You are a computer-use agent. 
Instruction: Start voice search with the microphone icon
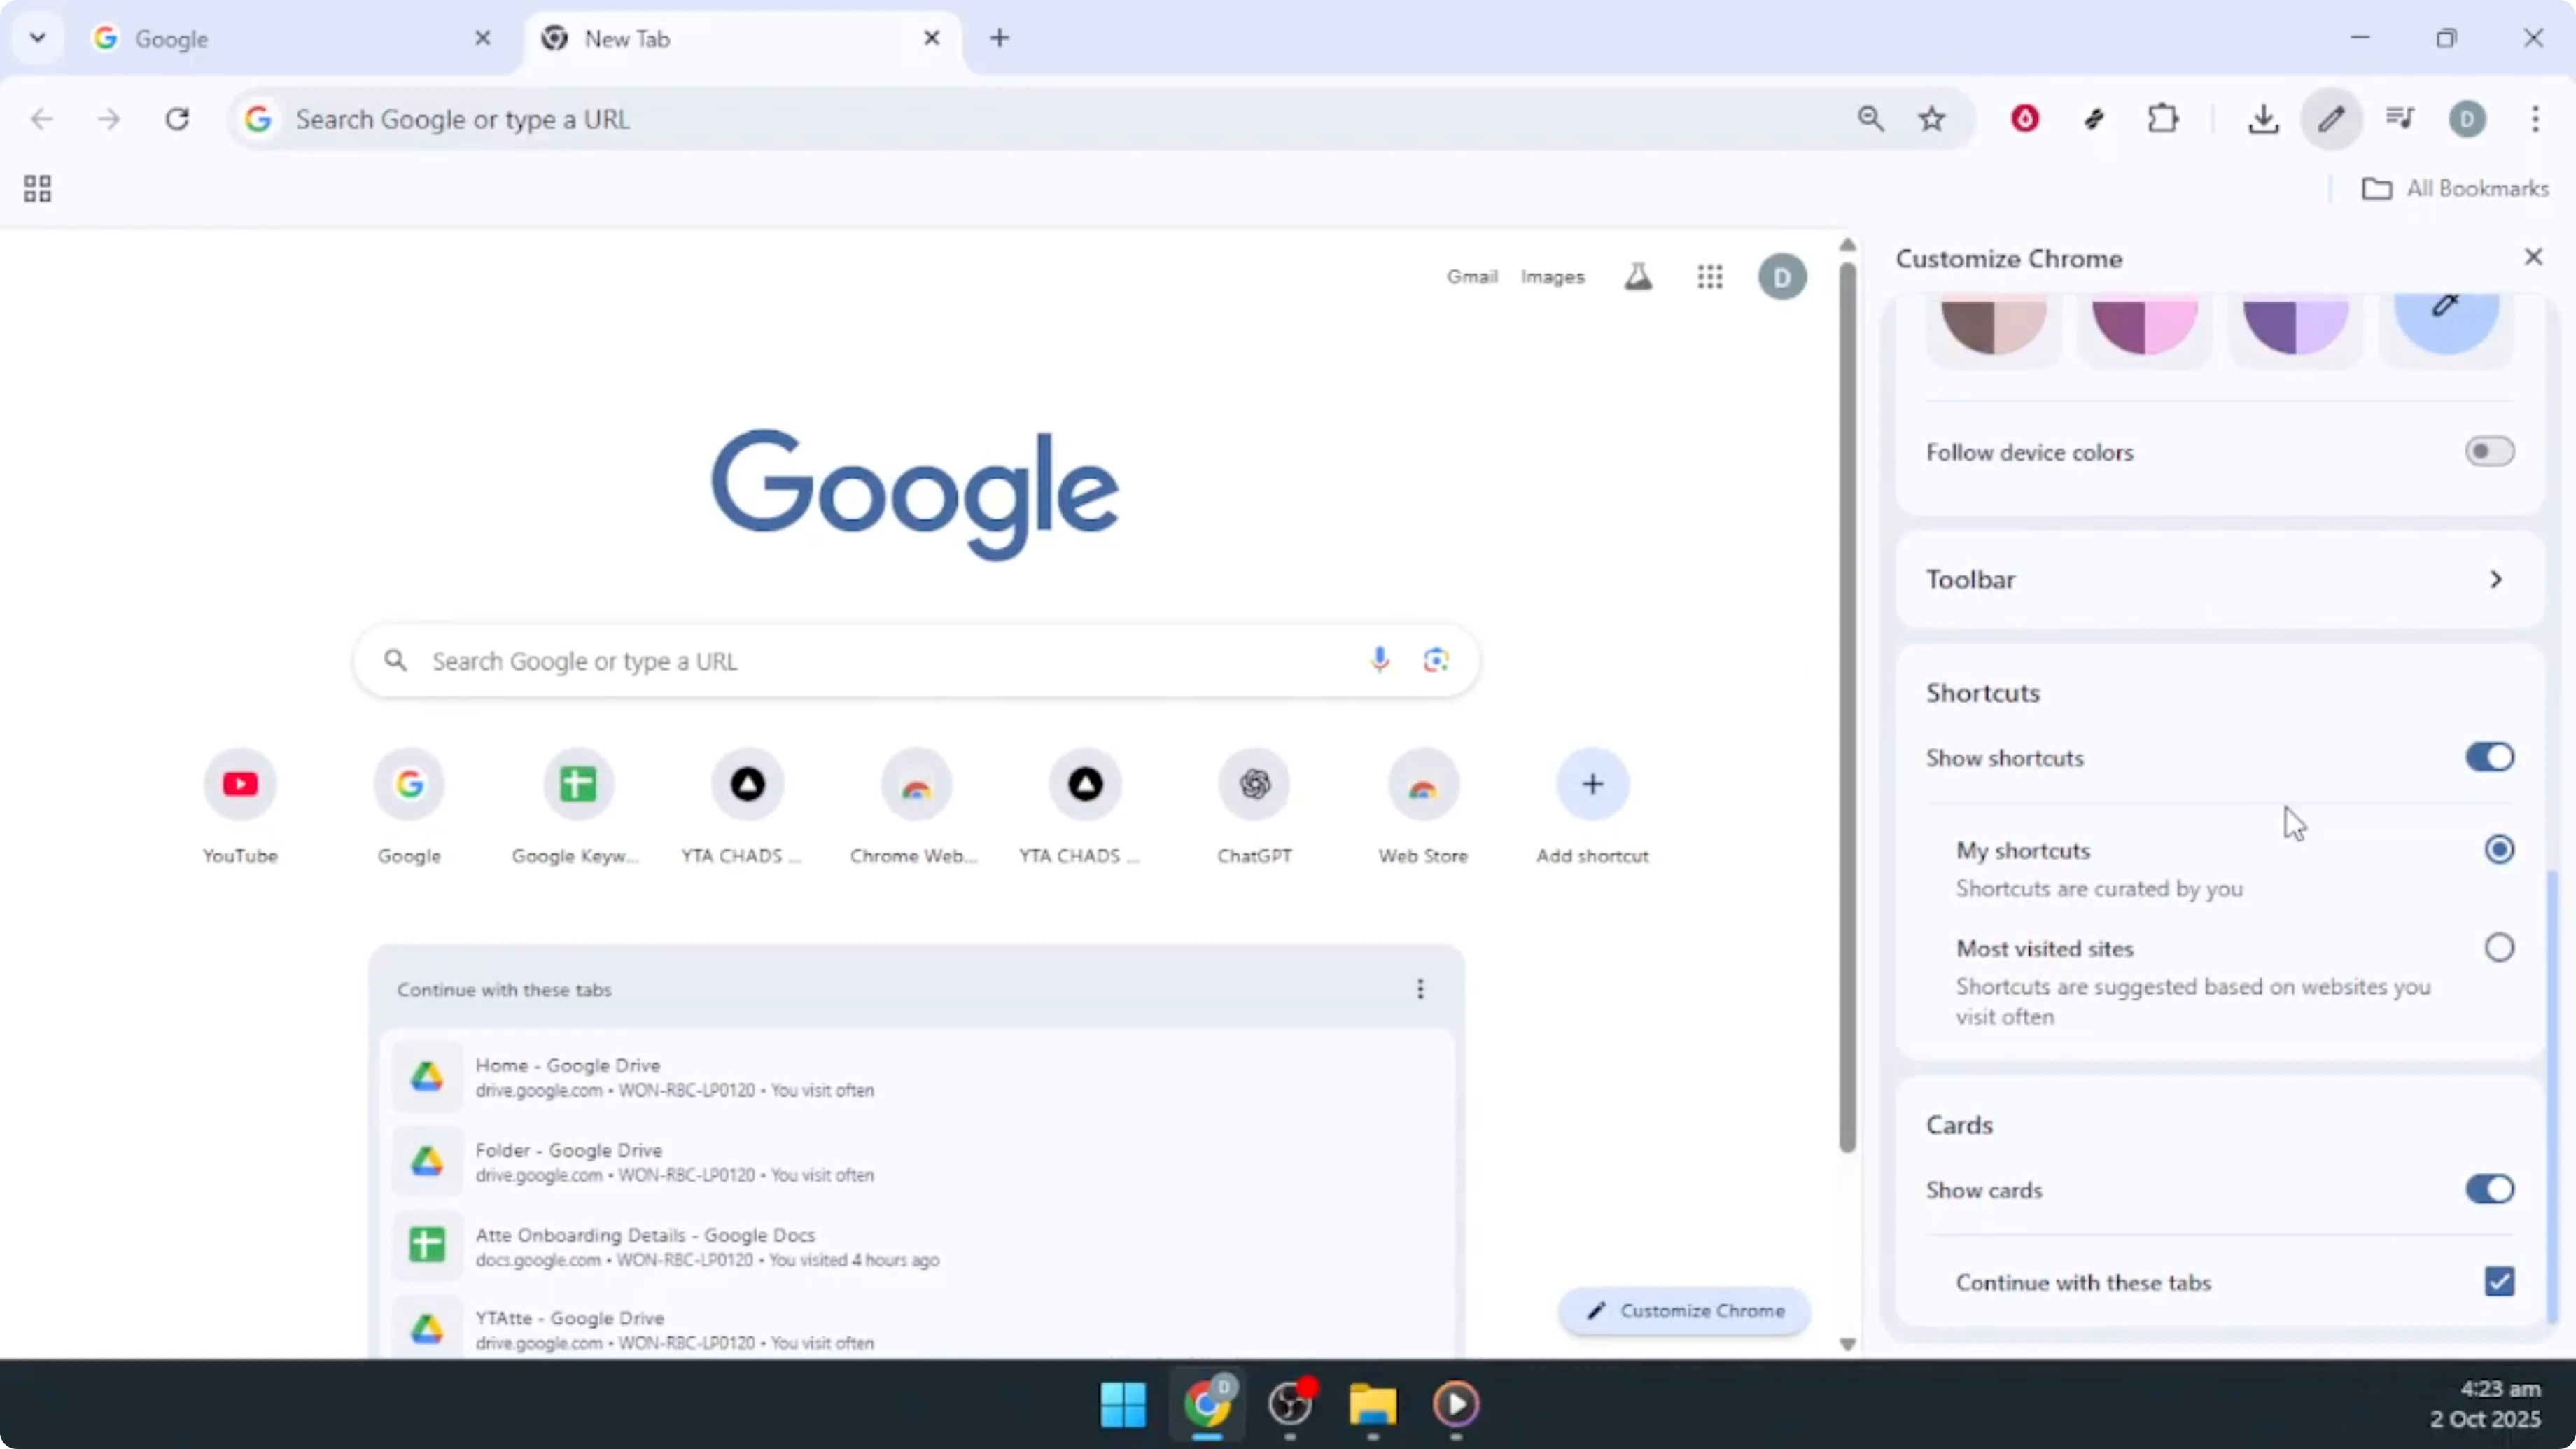(1379, 659)
